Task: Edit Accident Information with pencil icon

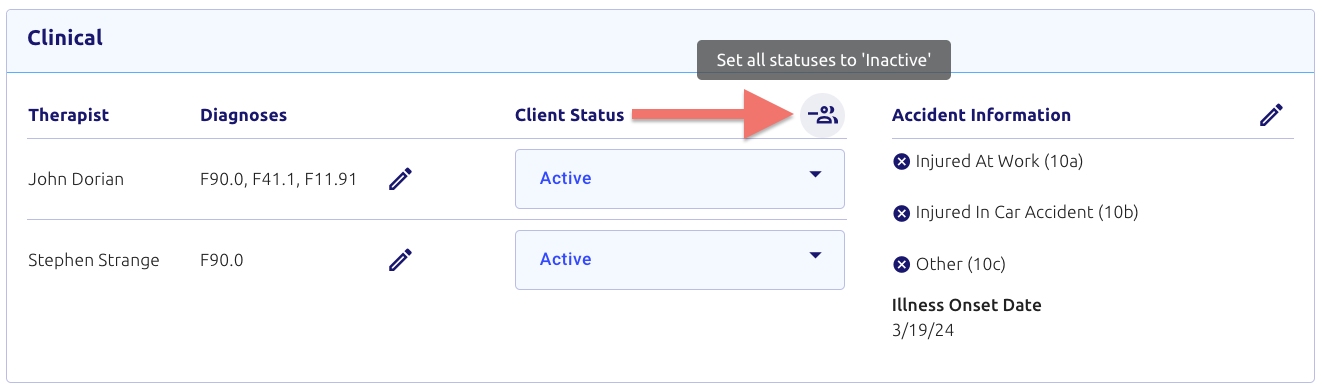Action: (1271, 115)
